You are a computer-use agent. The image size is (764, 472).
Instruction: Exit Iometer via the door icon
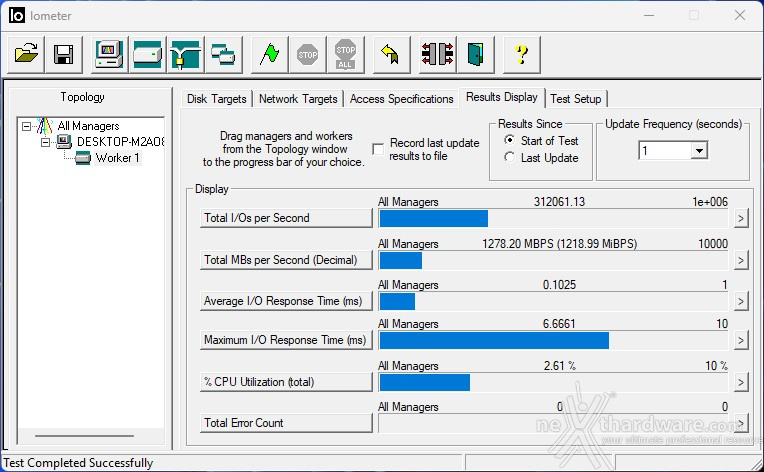tap(476, 54)
